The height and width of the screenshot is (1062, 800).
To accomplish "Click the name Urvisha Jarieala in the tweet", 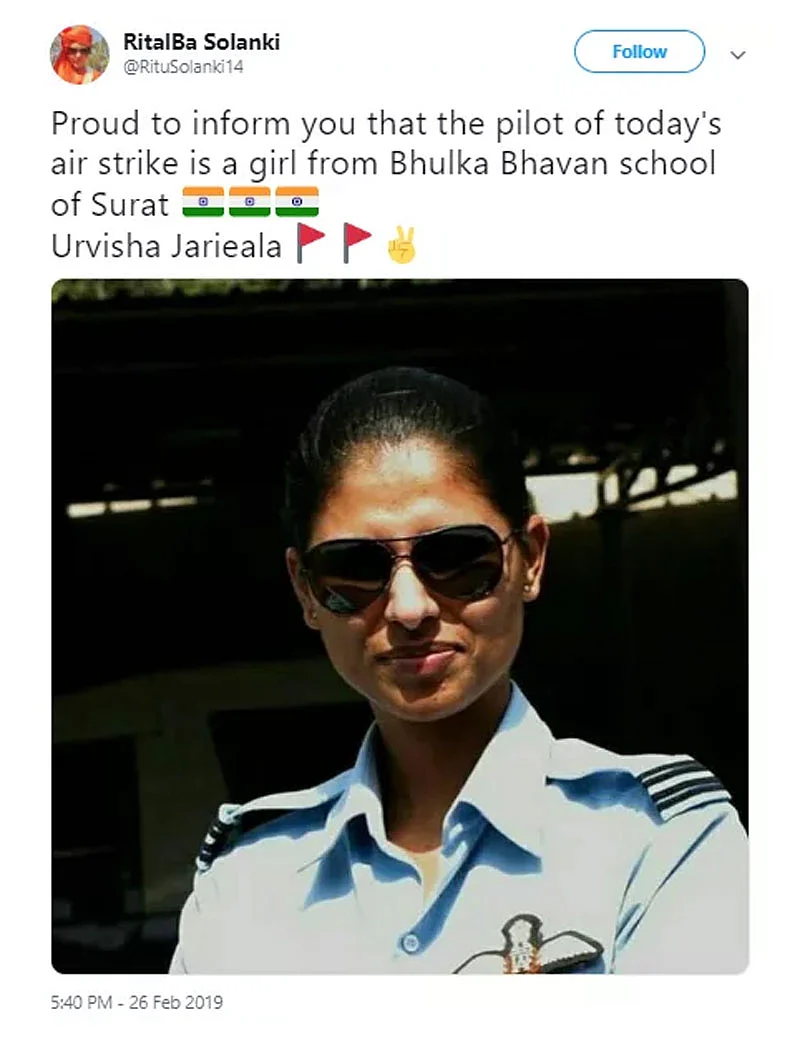I will coord(166,245).
